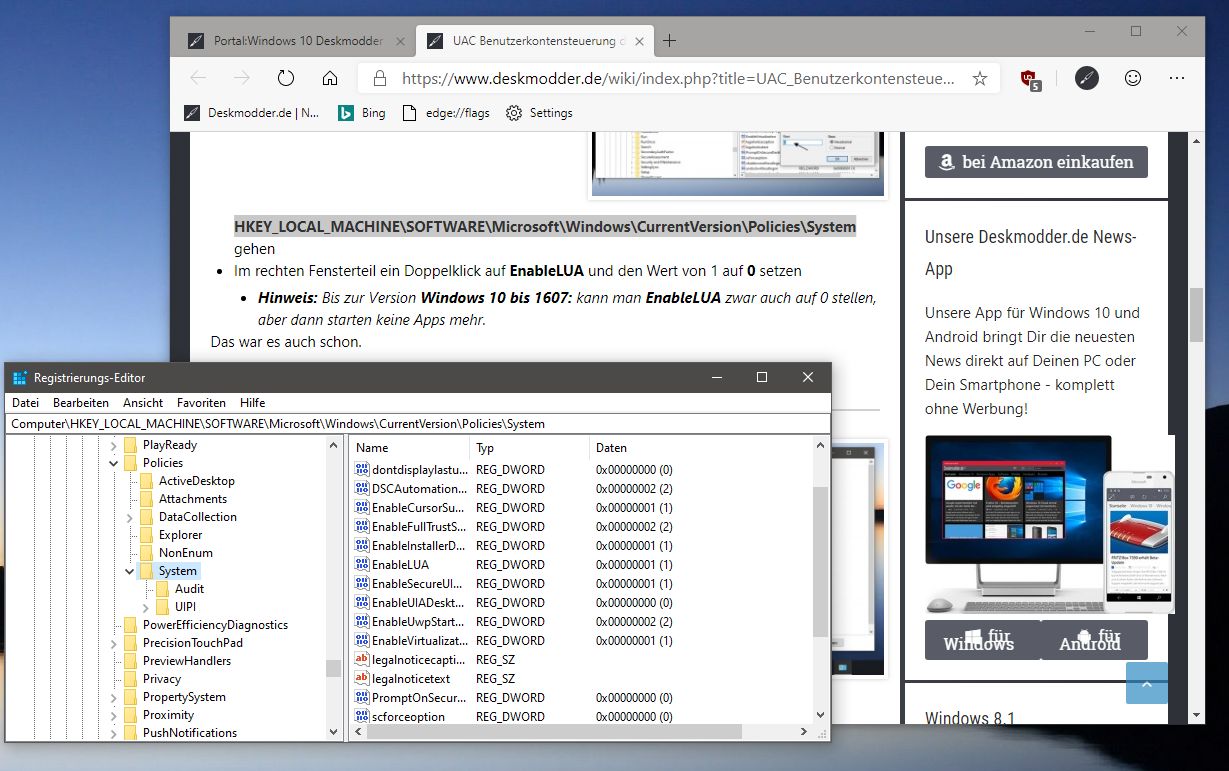Viewport: 1229px width, 771px height.
Task: Click the registry values list scrollbar thumb
Action: pos(821,562)
